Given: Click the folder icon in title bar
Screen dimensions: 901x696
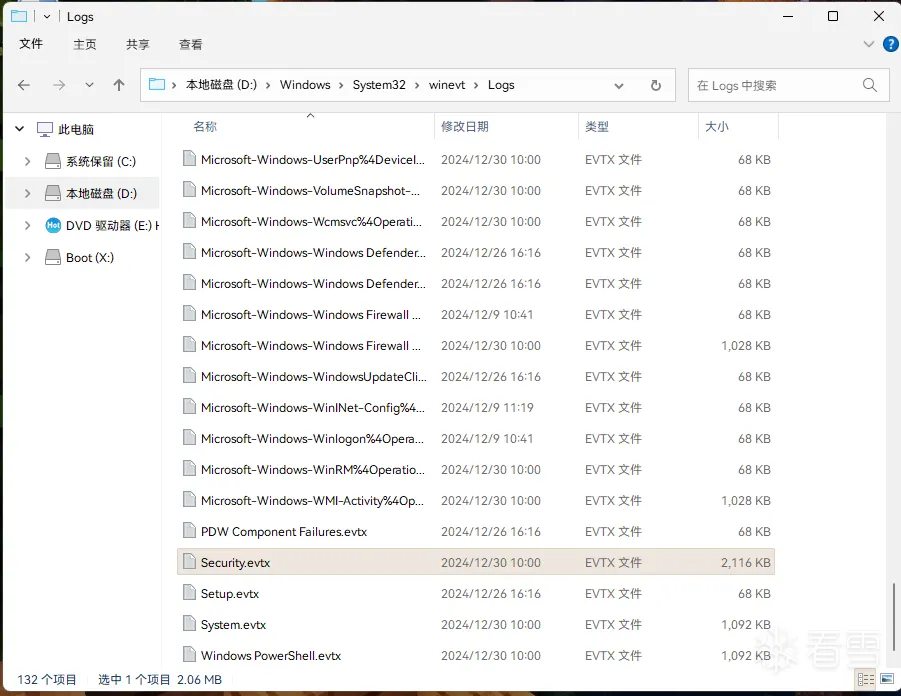Looking at the screenshot, I should tap(18, 16).
